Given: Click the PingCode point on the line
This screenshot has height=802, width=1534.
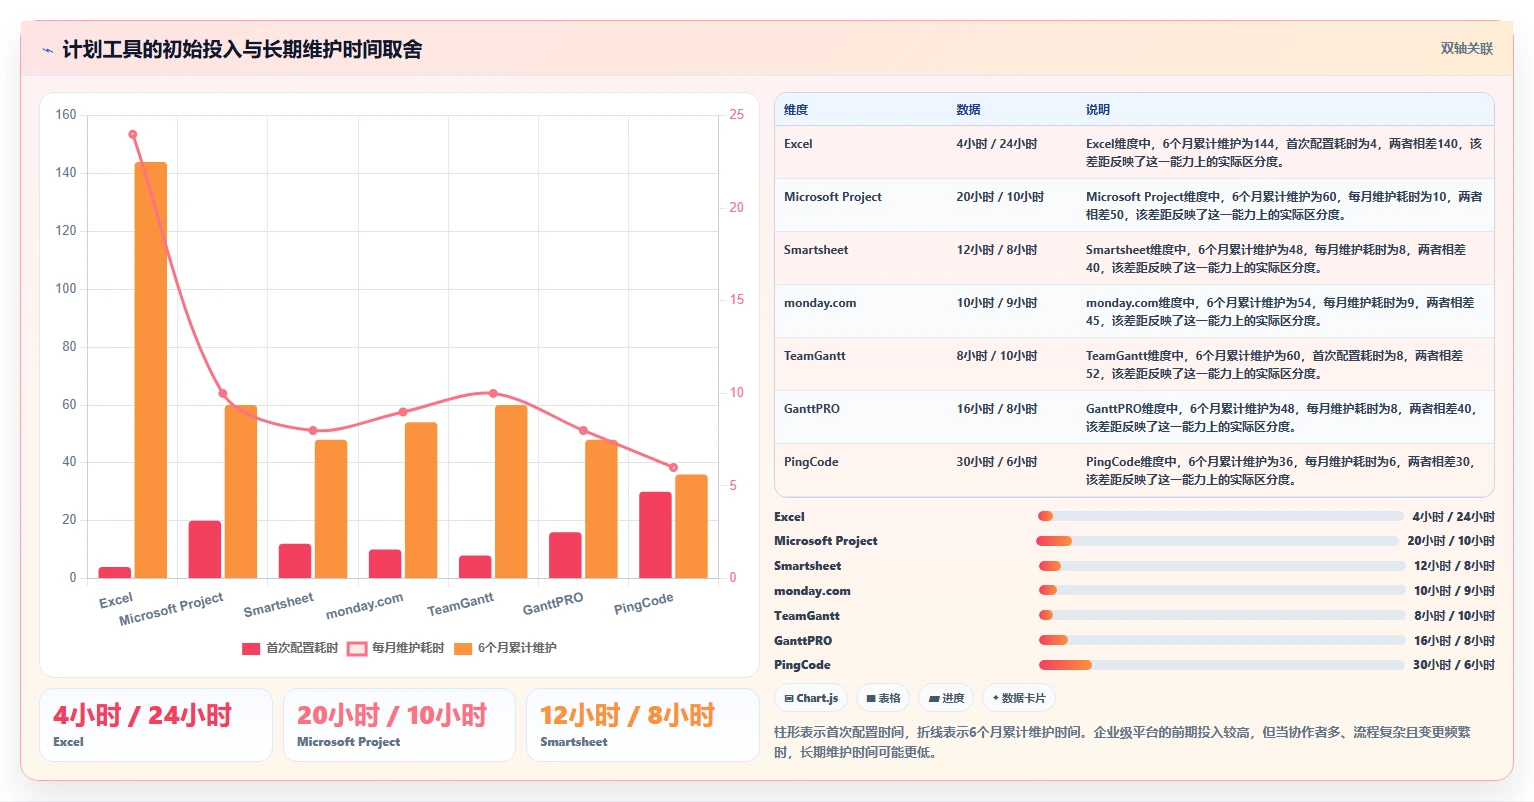Looking at the screenshot, I should [x=673, y=467].
